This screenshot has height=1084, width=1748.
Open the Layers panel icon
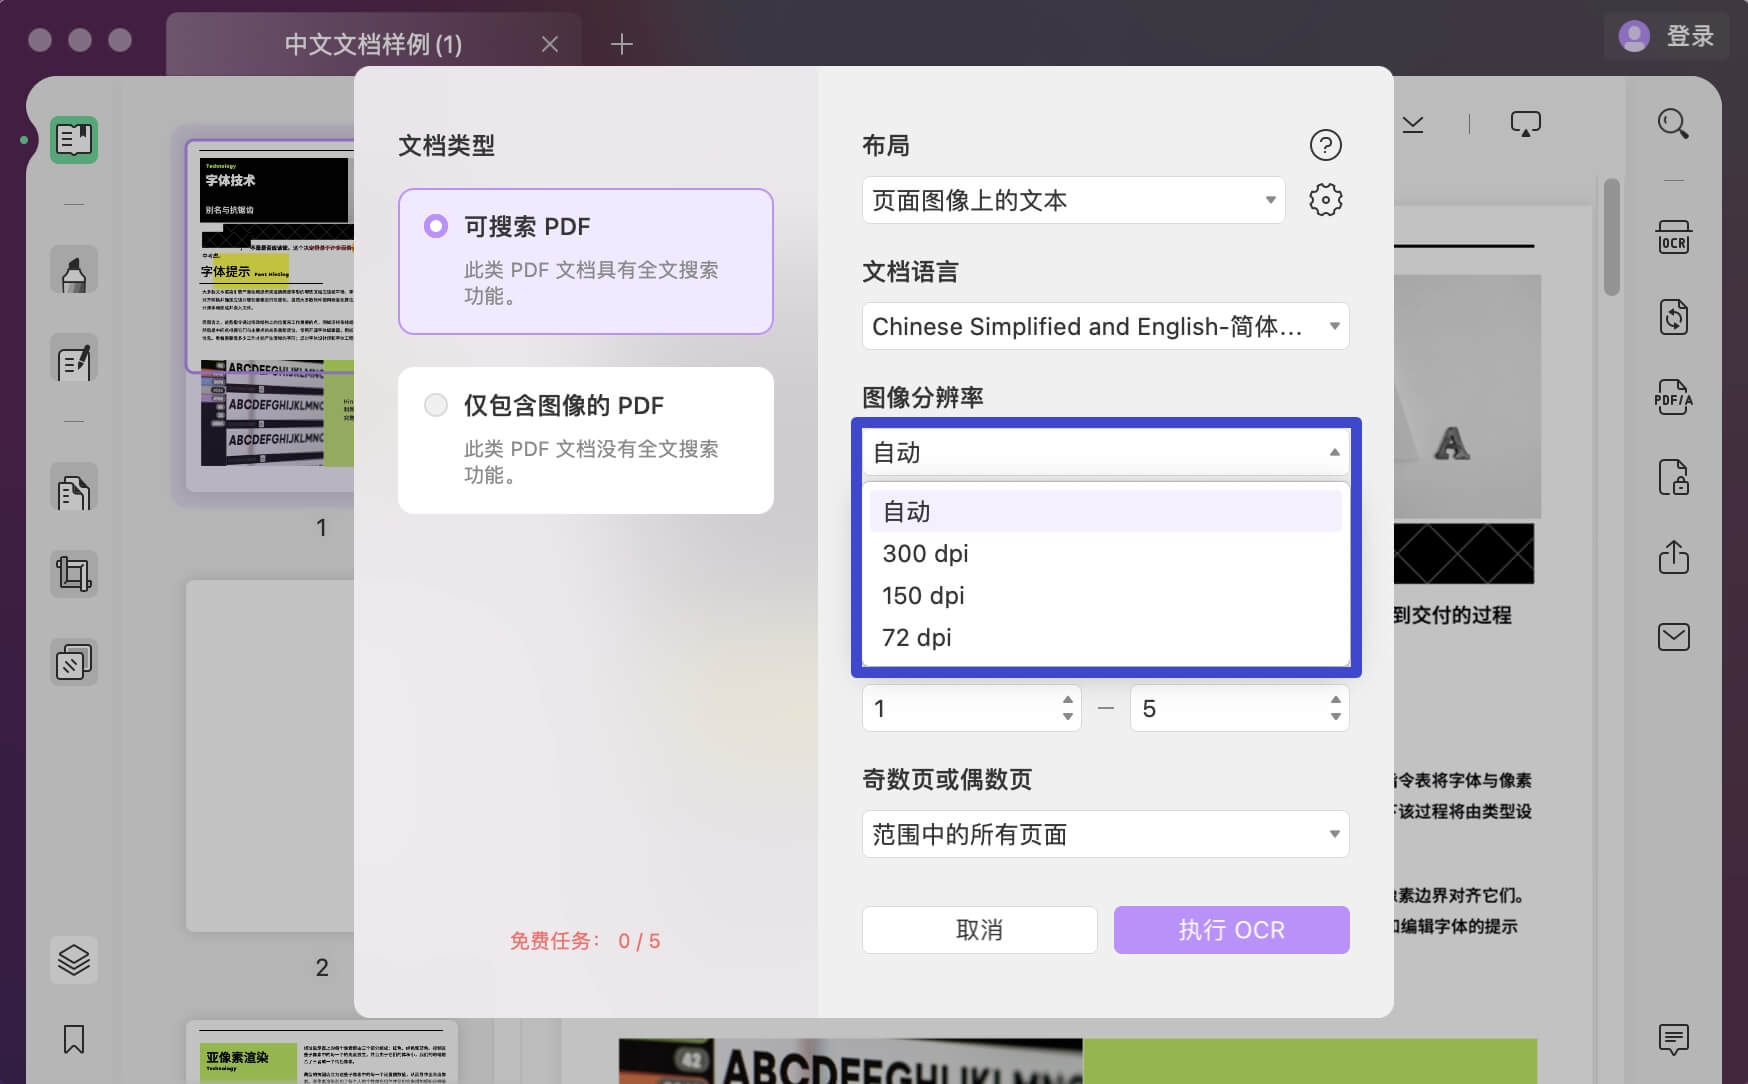(74, 960)
